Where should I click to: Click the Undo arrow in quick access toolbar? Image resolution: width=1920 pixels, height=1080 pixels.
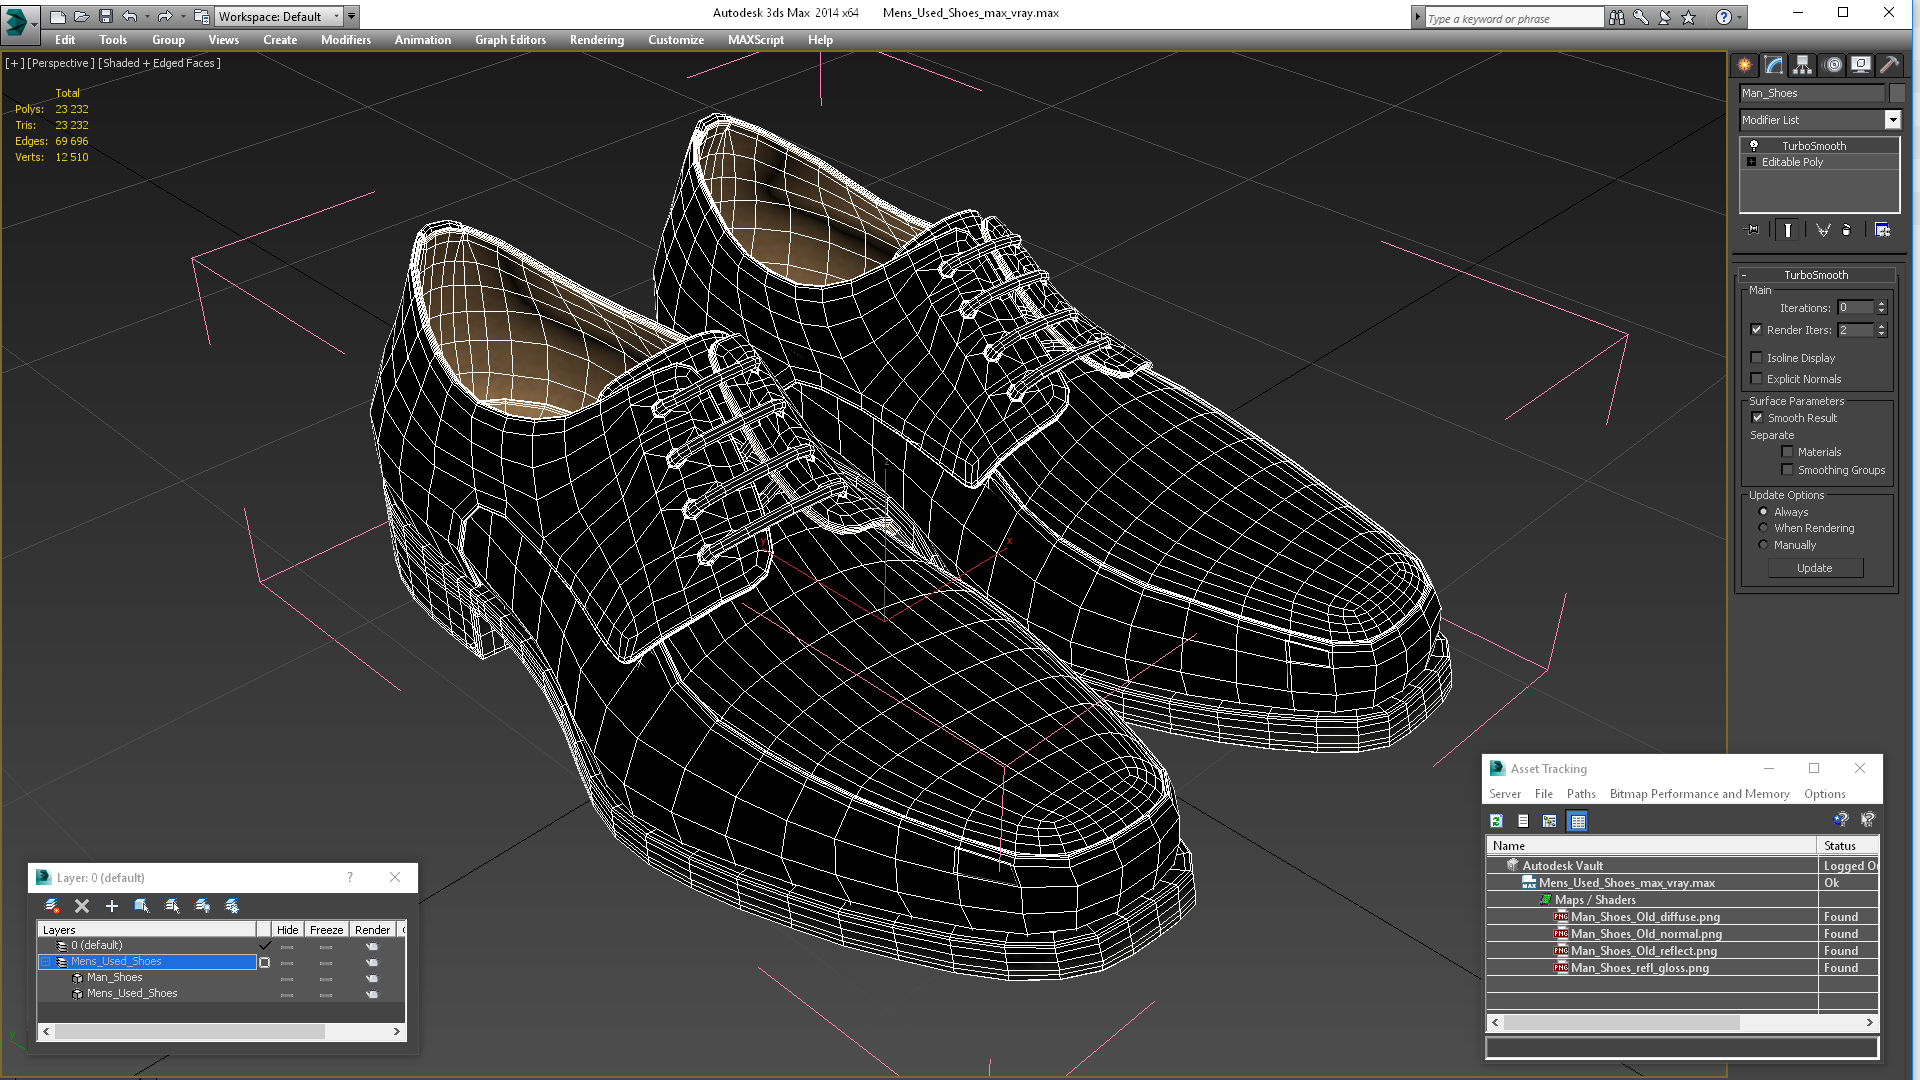[x=129, y=16]
